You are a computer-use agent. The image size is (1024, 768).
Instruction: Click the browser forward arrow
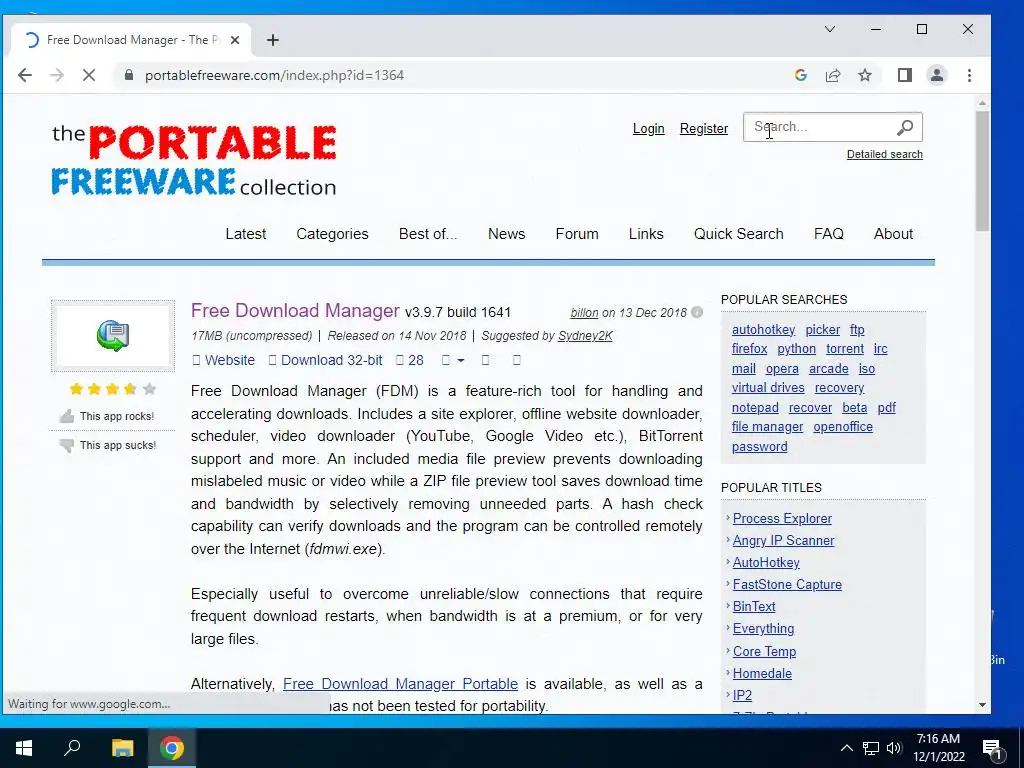[x=57, y=75]
